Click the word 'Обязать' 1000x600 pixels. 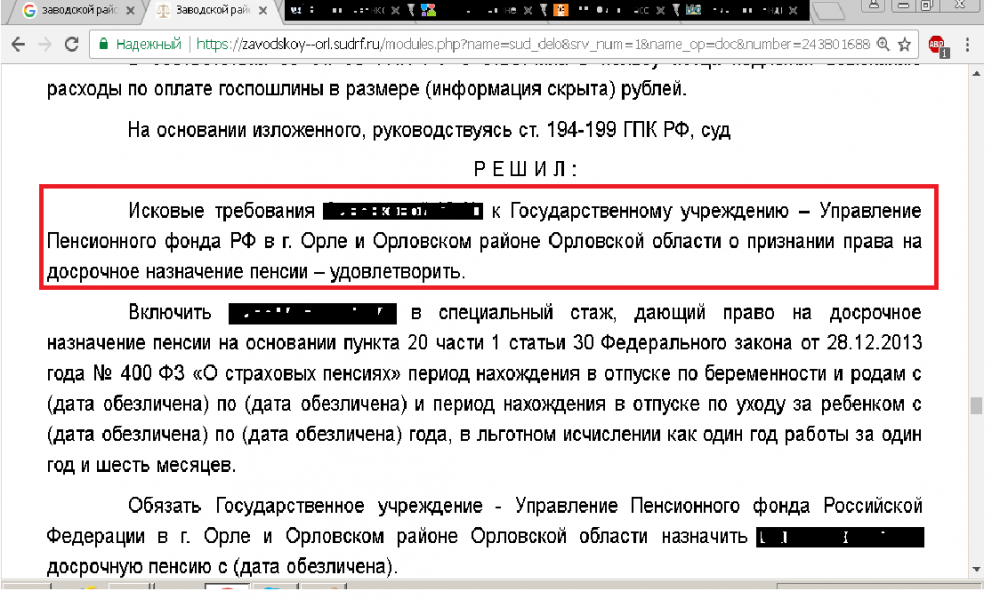(x=165, y=506)
